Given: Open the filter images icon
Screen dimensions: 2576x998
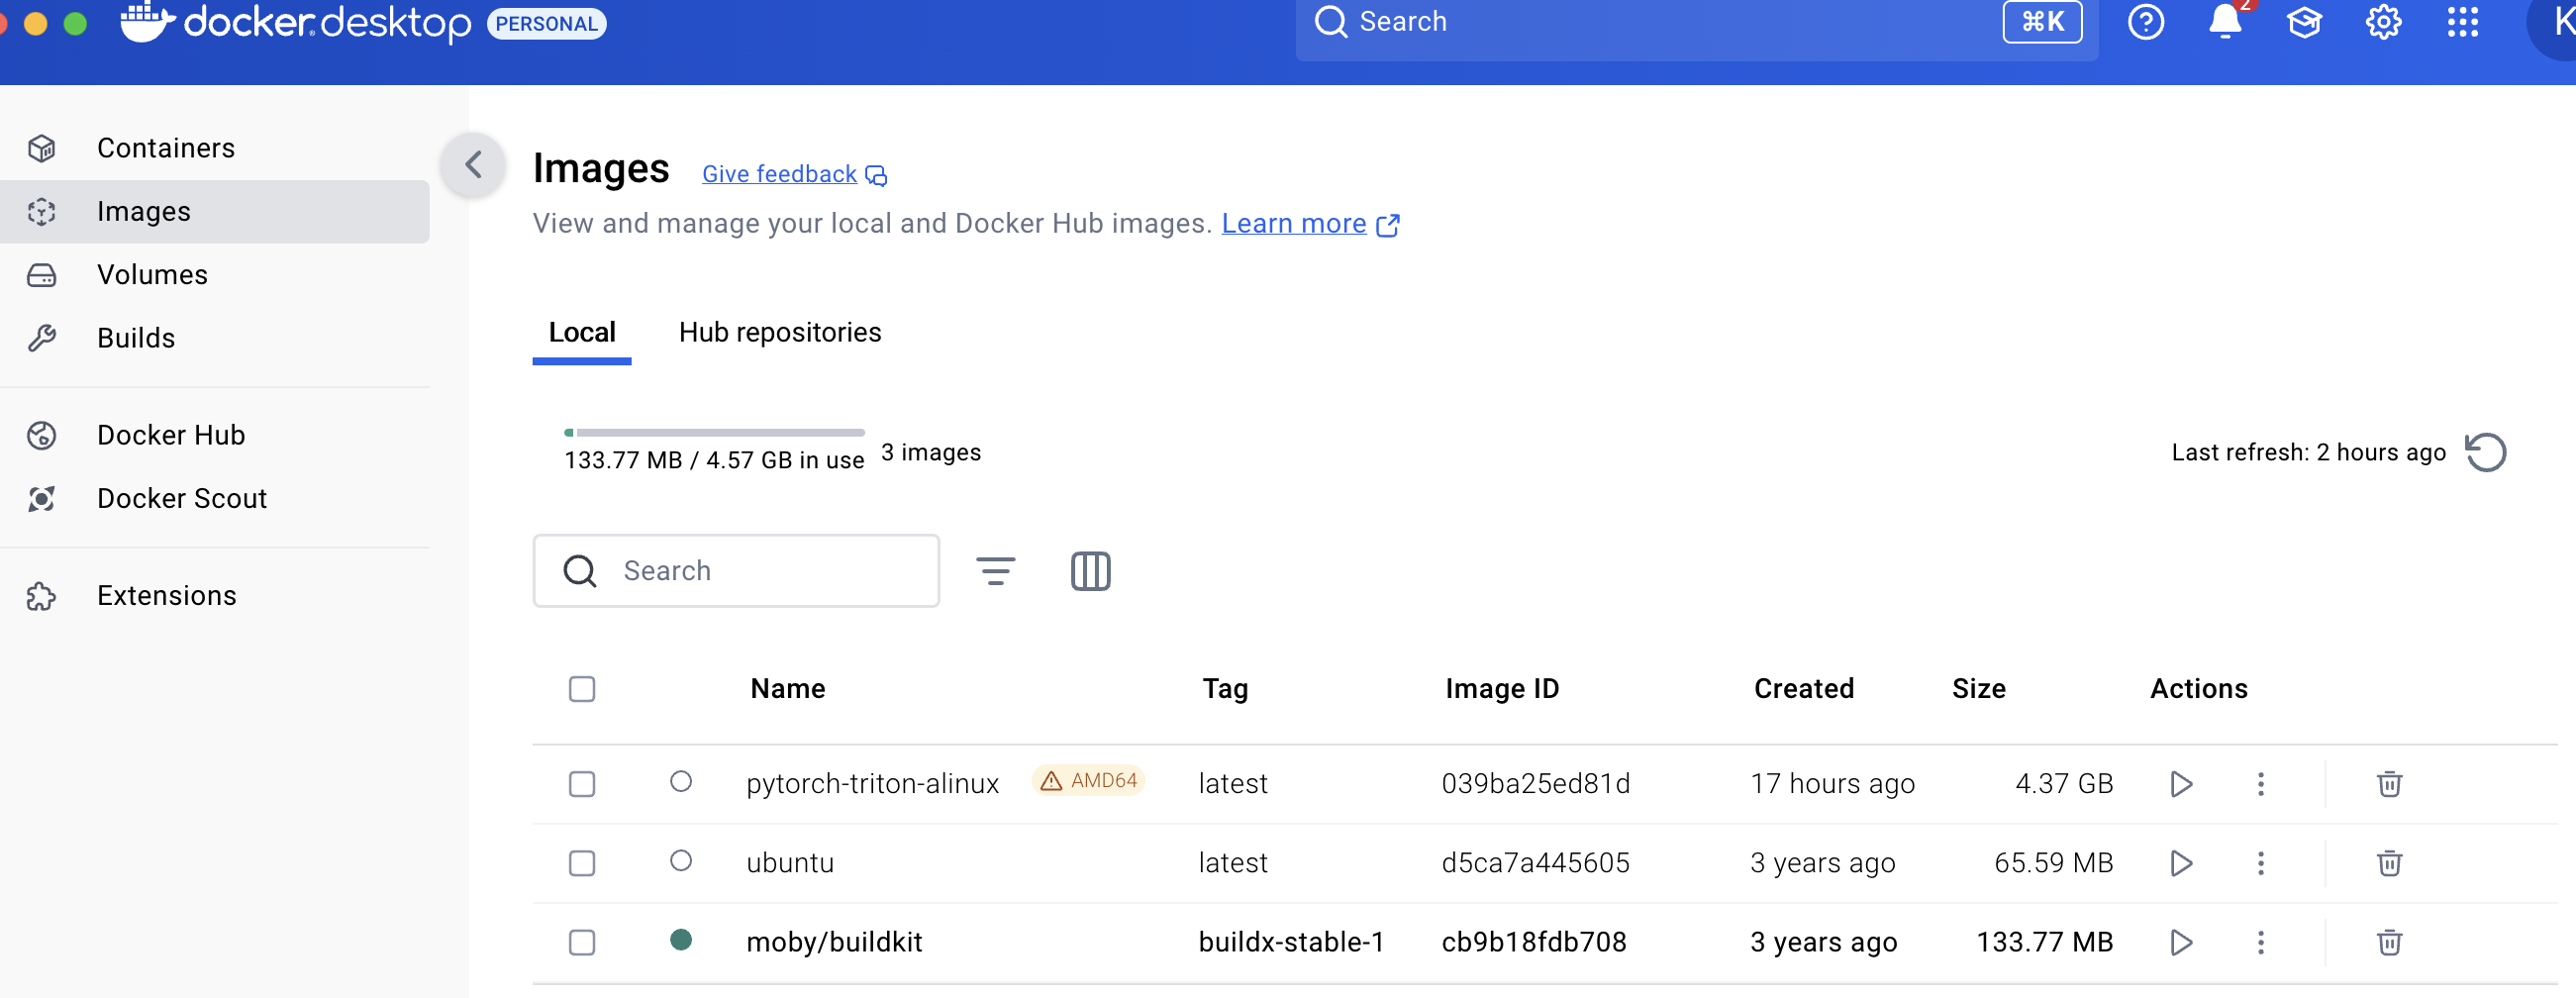Looking at the screenshot, I should (x=995, y=571).
